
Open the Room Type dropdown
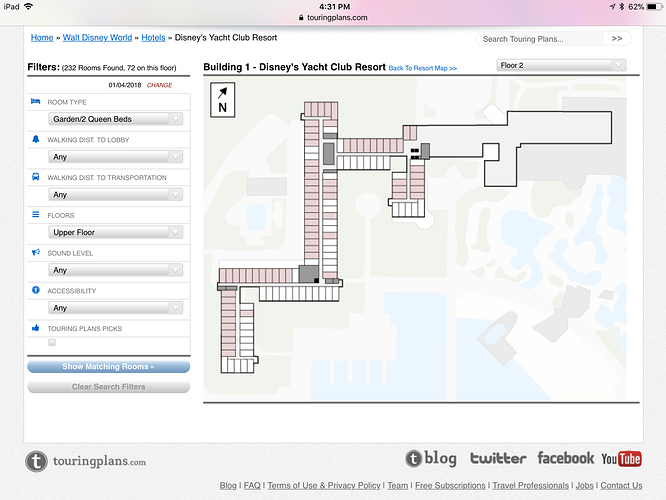coord(116,119)
